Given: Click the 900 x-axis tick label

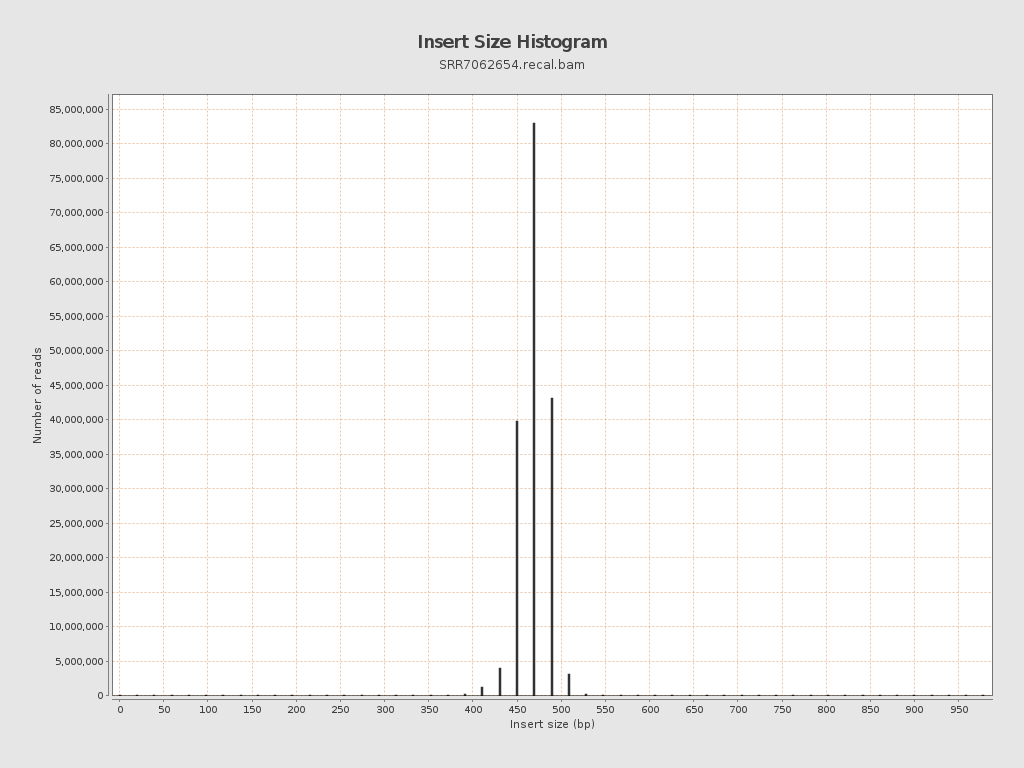Looking at the screenshot, I should pyautogui.click(x=914, y=709).
